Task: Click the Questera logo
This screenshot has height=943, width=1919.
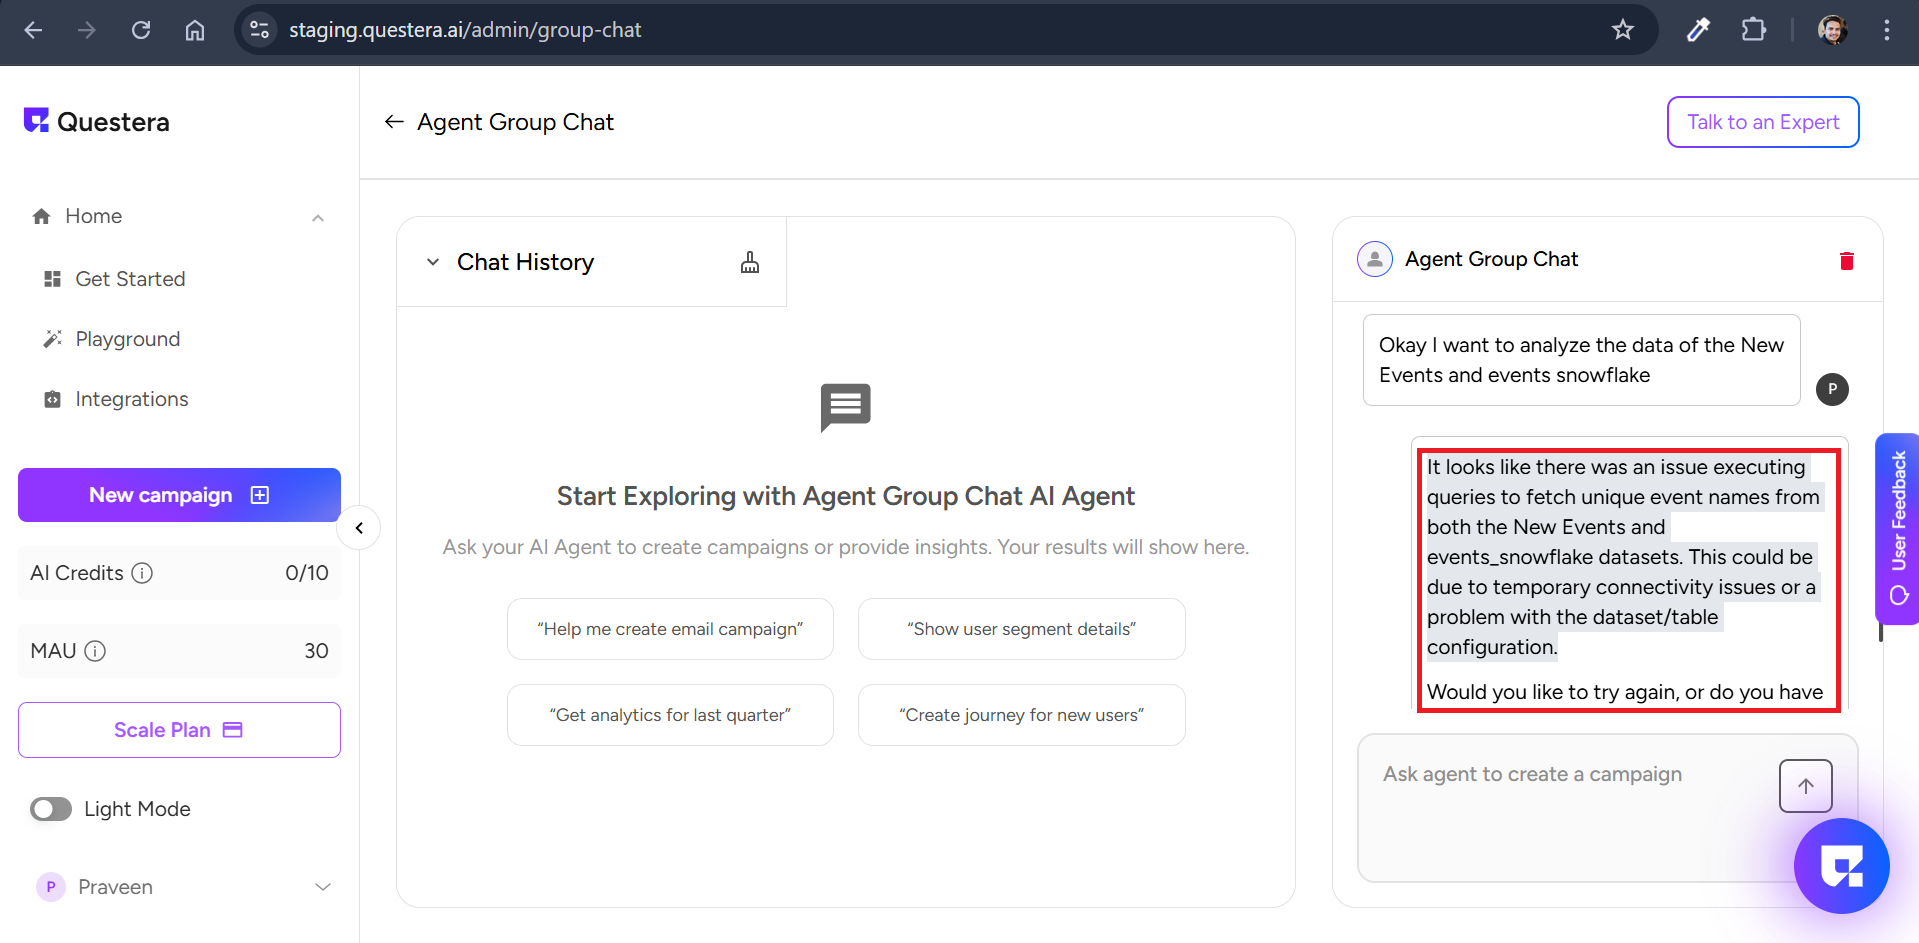Action: pos(97,122)
